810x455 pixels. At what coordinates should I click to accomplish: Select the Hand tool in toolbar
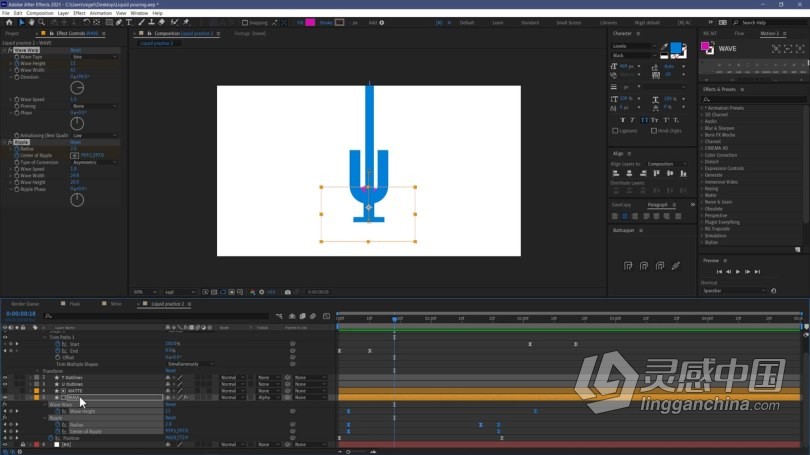click(x=32, y=22)
